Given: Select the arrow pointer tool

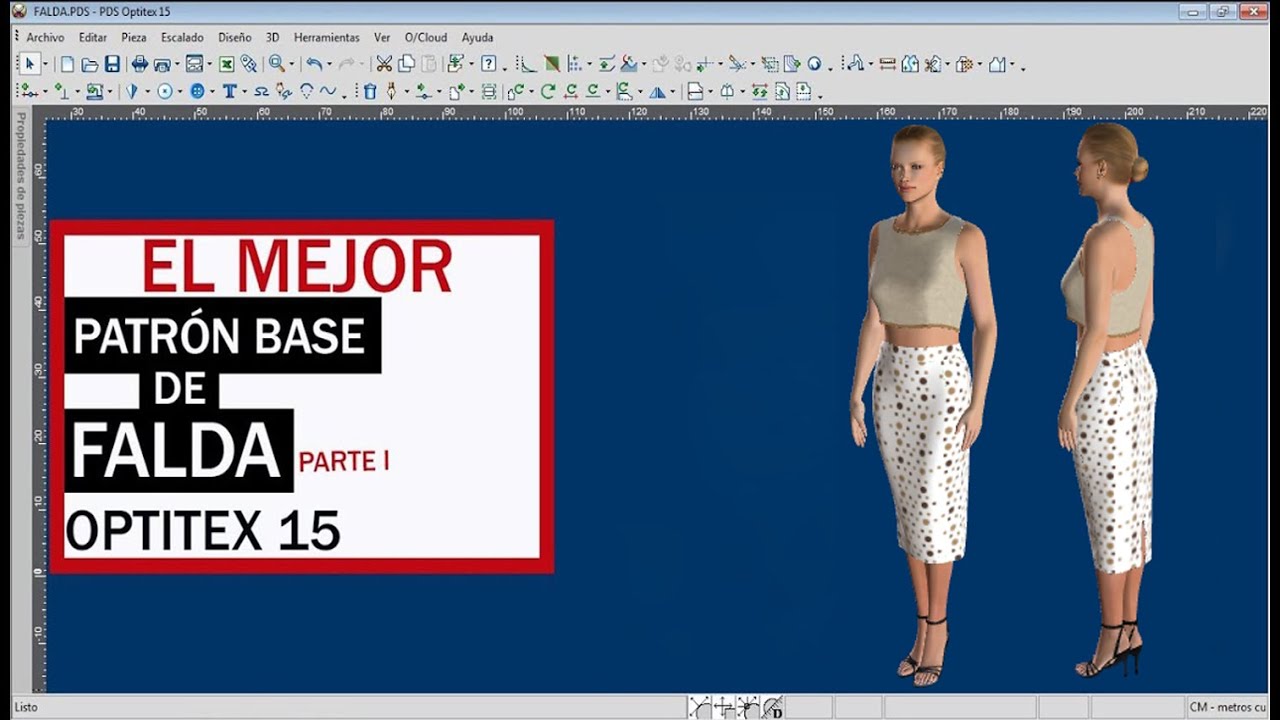Looking at the screenshot, I should point(30,64).
